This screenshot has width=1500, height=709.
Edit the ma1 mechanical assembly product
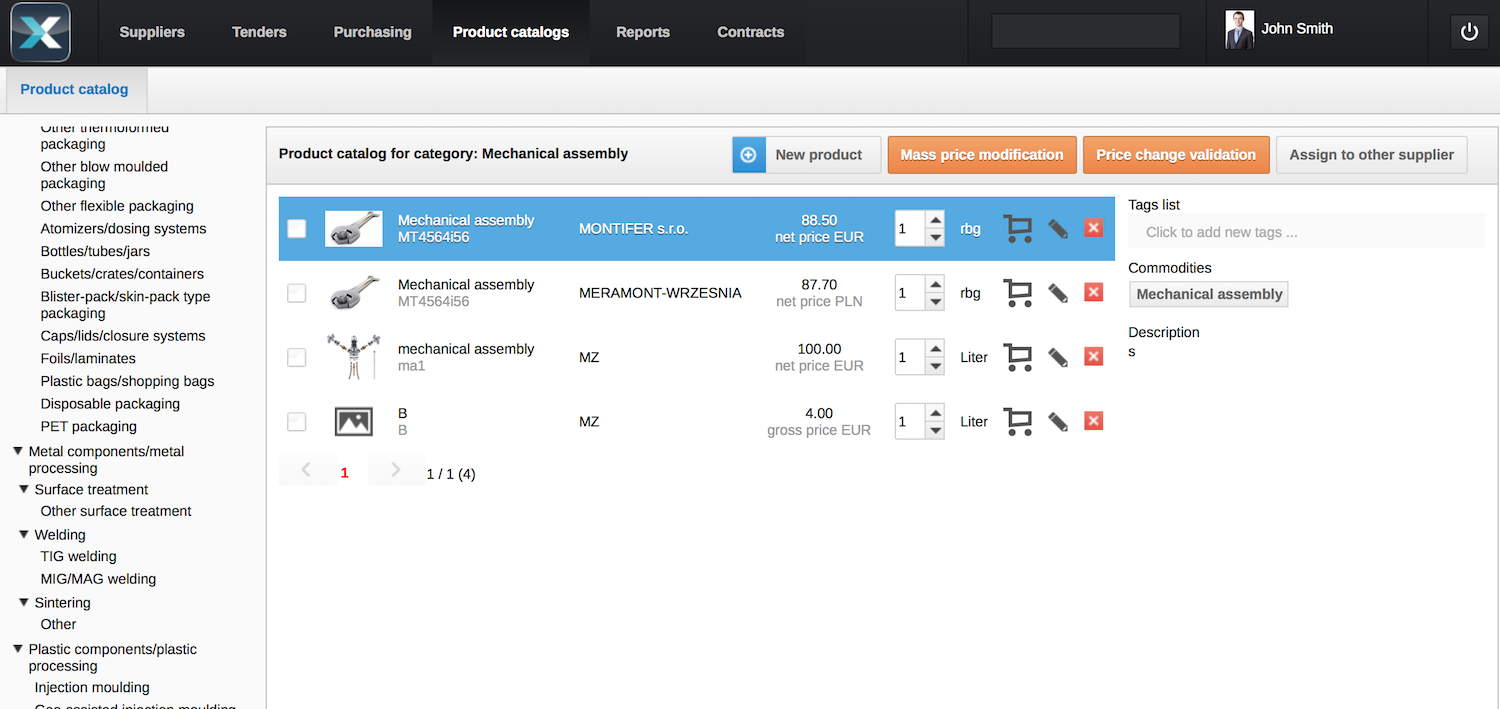pos(1058,357)
